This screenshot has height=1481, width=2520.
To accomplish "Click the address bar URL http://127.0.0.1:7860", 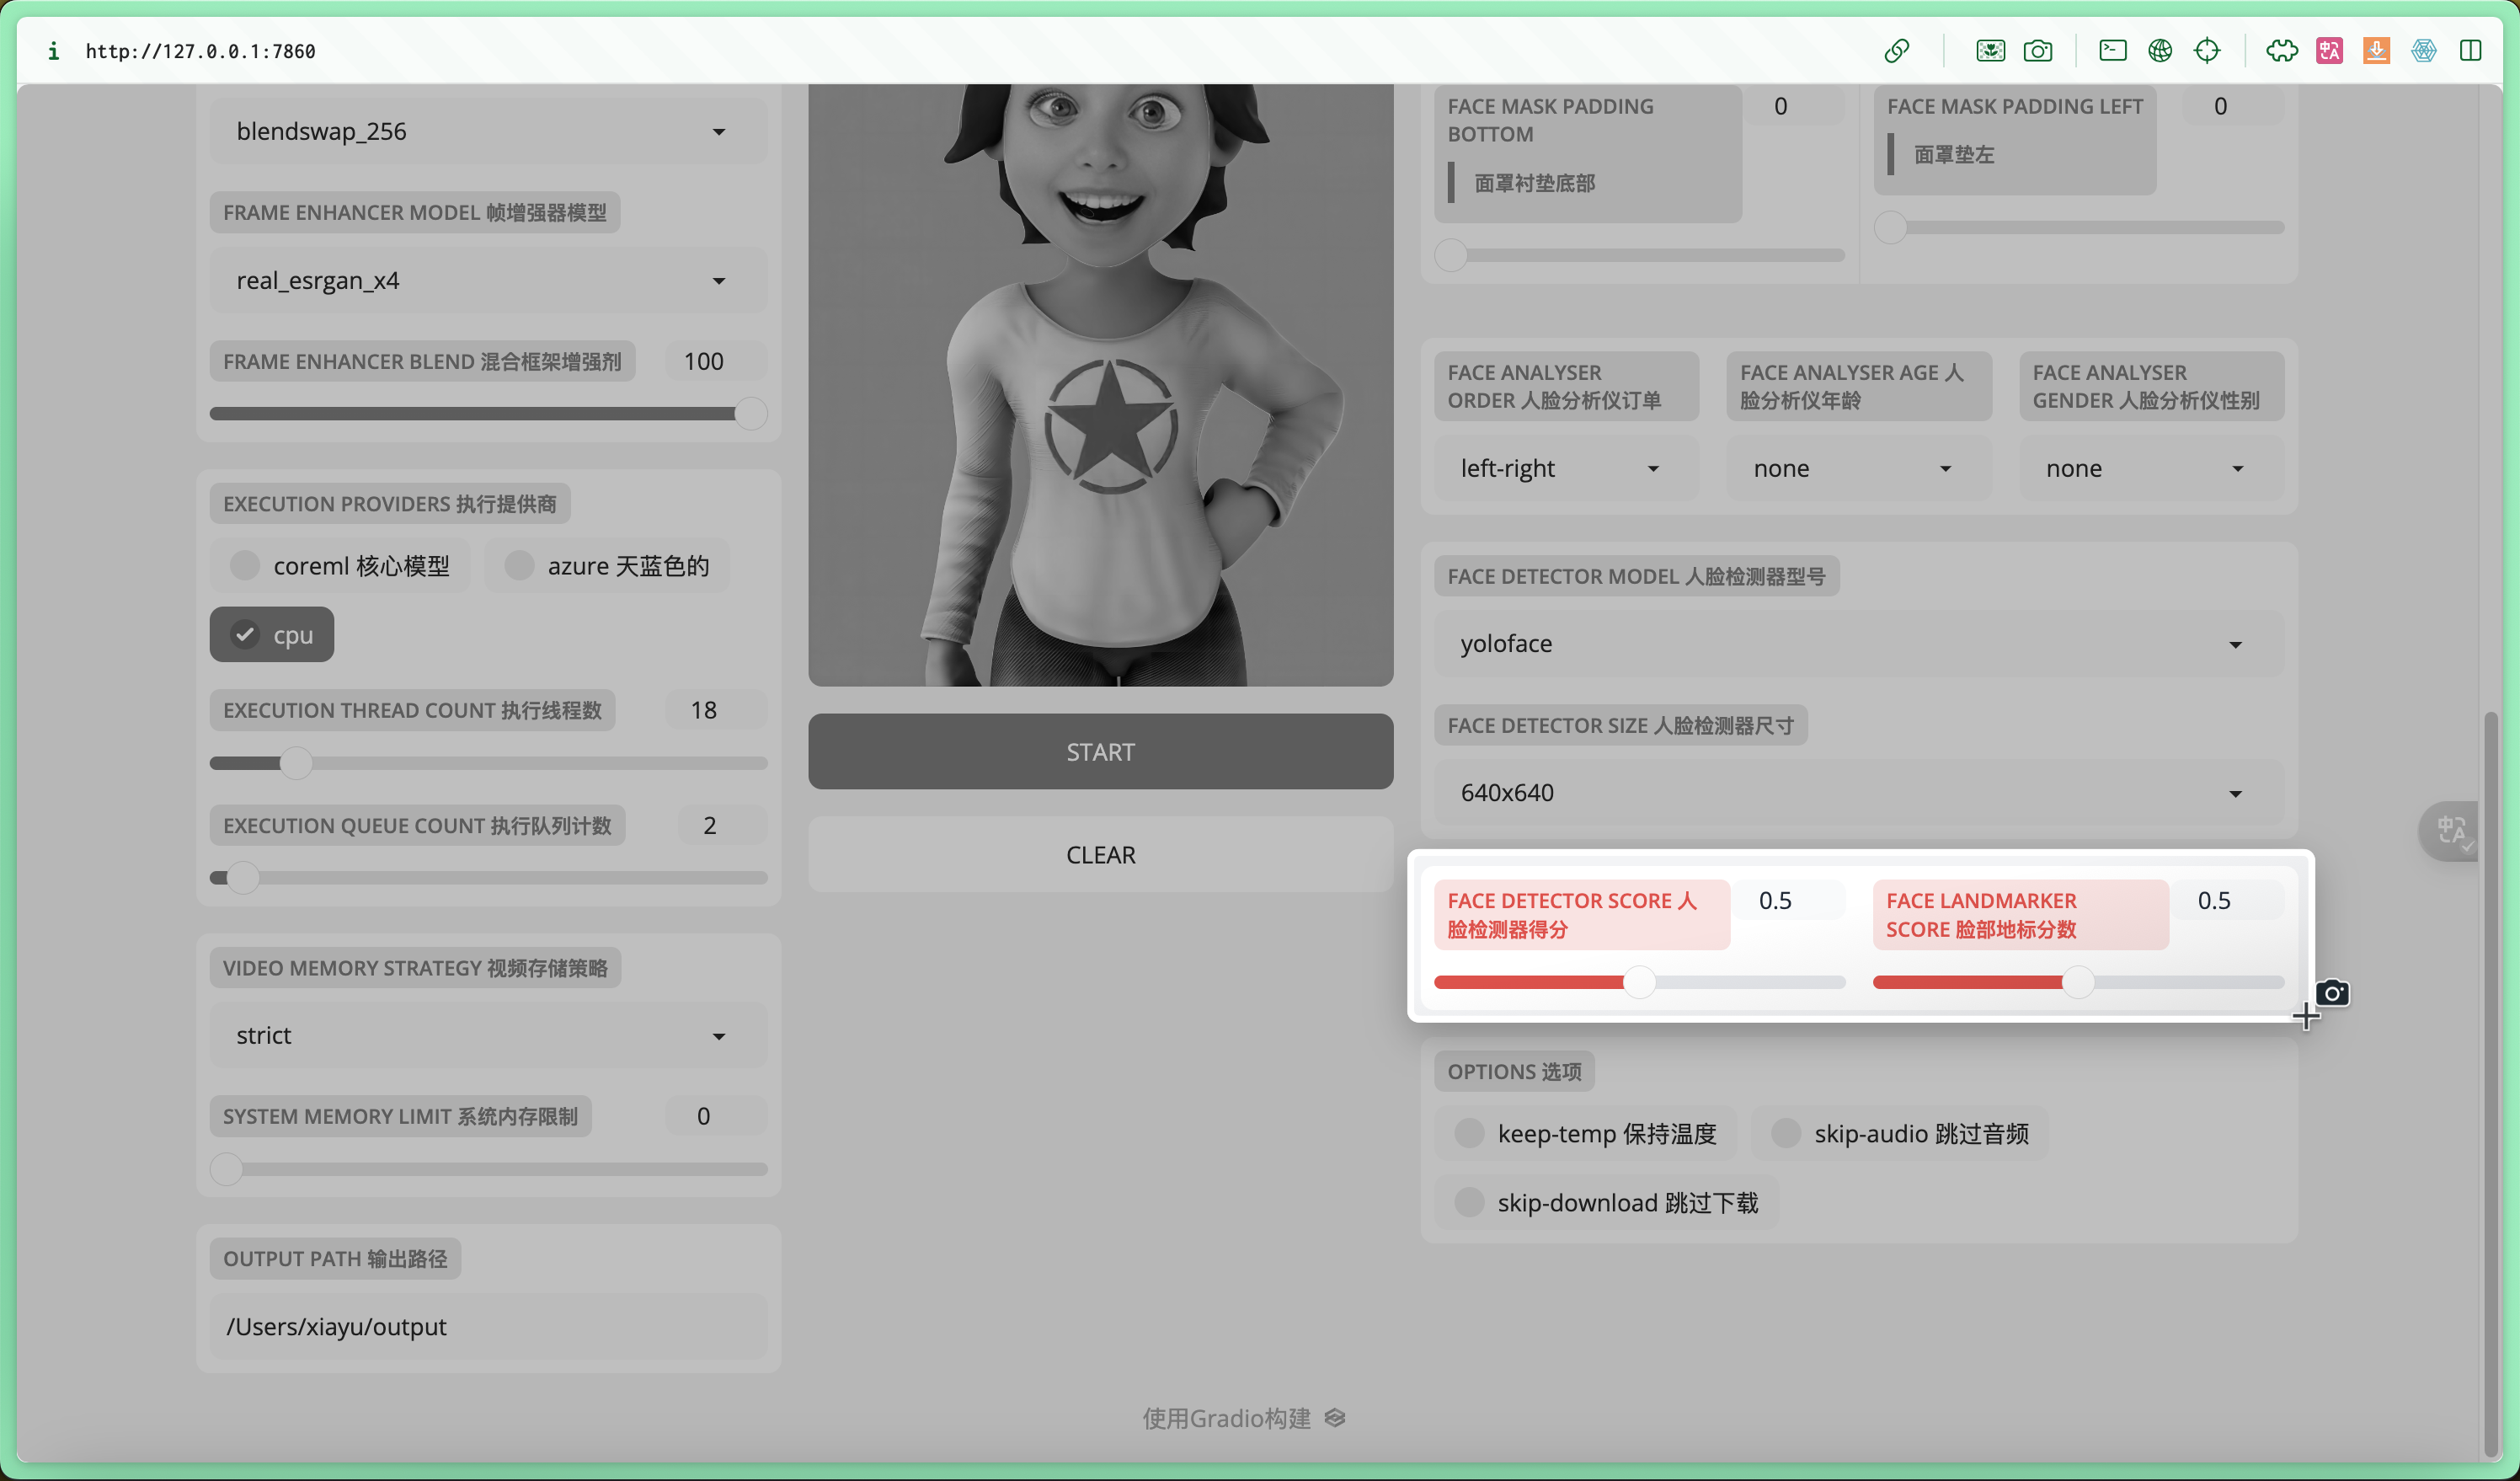I will click(x=200, y=51).
